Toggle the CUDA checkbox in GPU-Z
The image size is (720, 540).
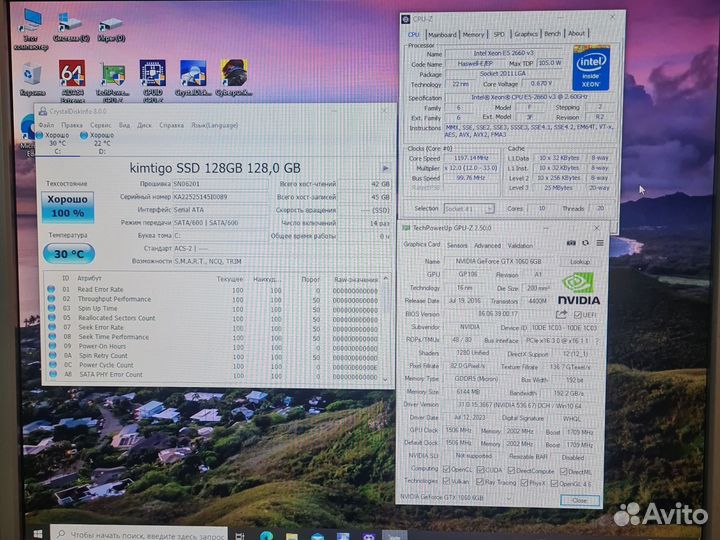[x=480, y=470]
